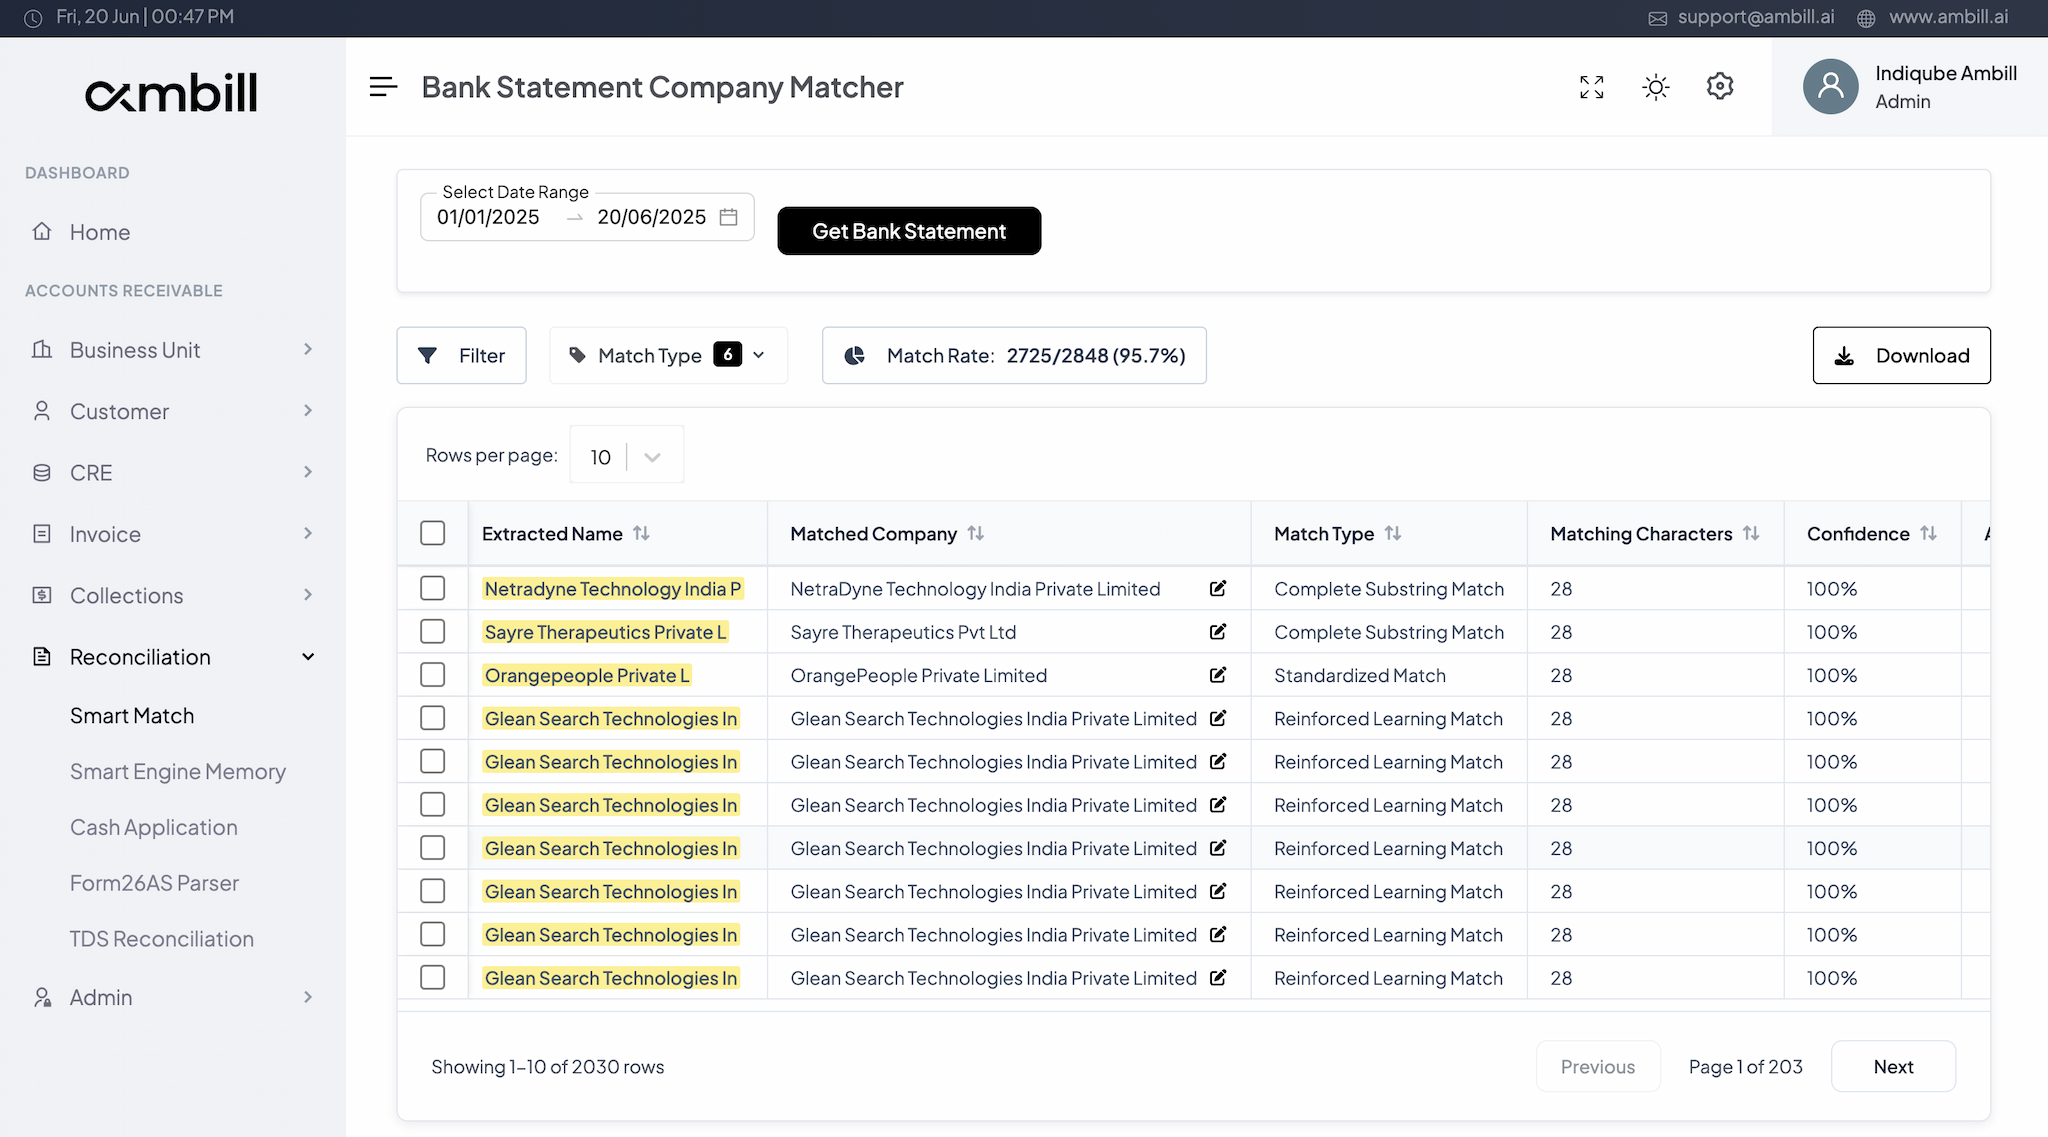Click the mail icon beside support email
The width and height of the screenshot is (2048, 1137).
1657,18
